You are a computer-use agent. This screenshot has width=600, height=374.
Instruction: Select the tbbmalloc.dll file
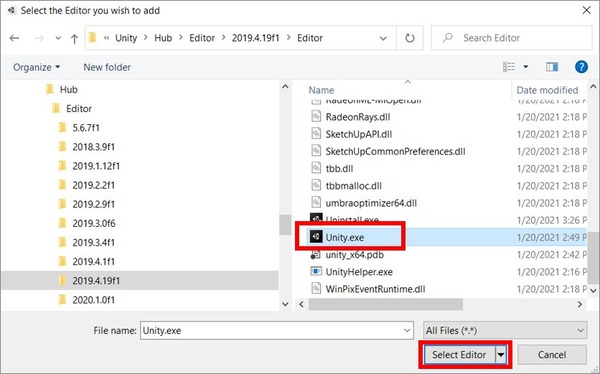tap(354, 186)
